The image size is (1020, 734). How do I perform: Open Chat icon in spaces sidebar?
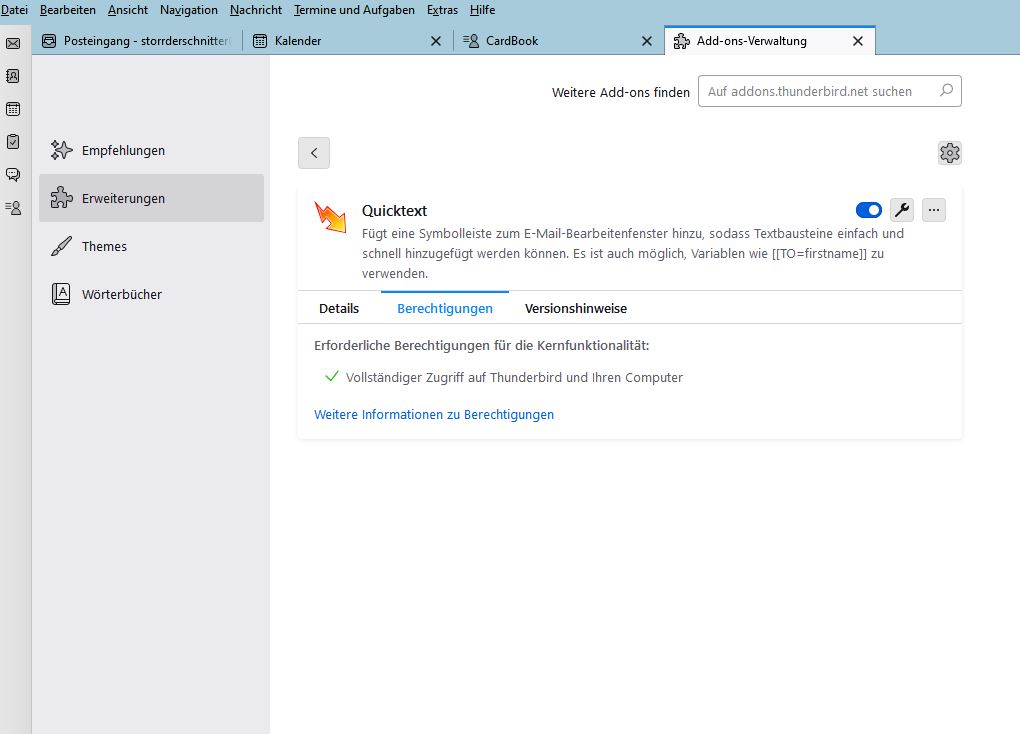pyautogui.click(x=13, y=174)
